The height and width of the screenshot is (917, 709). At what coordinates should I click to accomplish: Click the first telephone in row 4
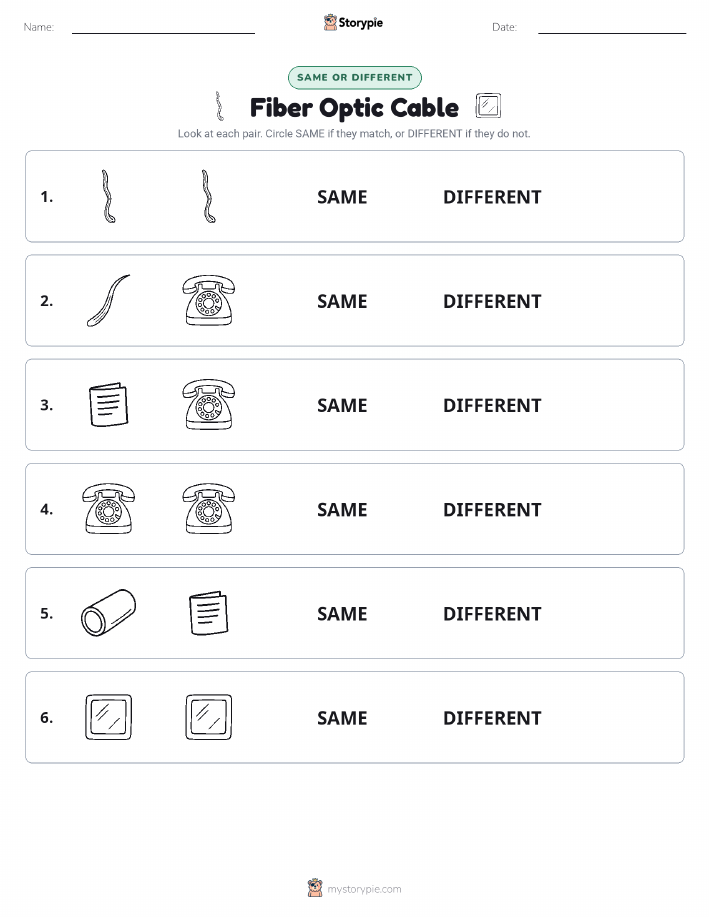click(108, 508)
